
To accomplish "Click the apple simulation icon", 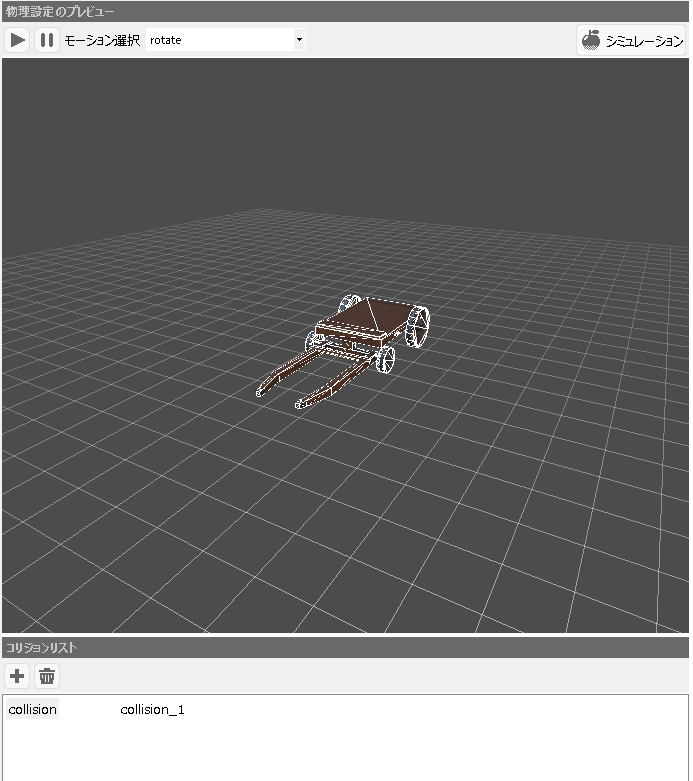I will pyautogui.click(x=591, y=40).
